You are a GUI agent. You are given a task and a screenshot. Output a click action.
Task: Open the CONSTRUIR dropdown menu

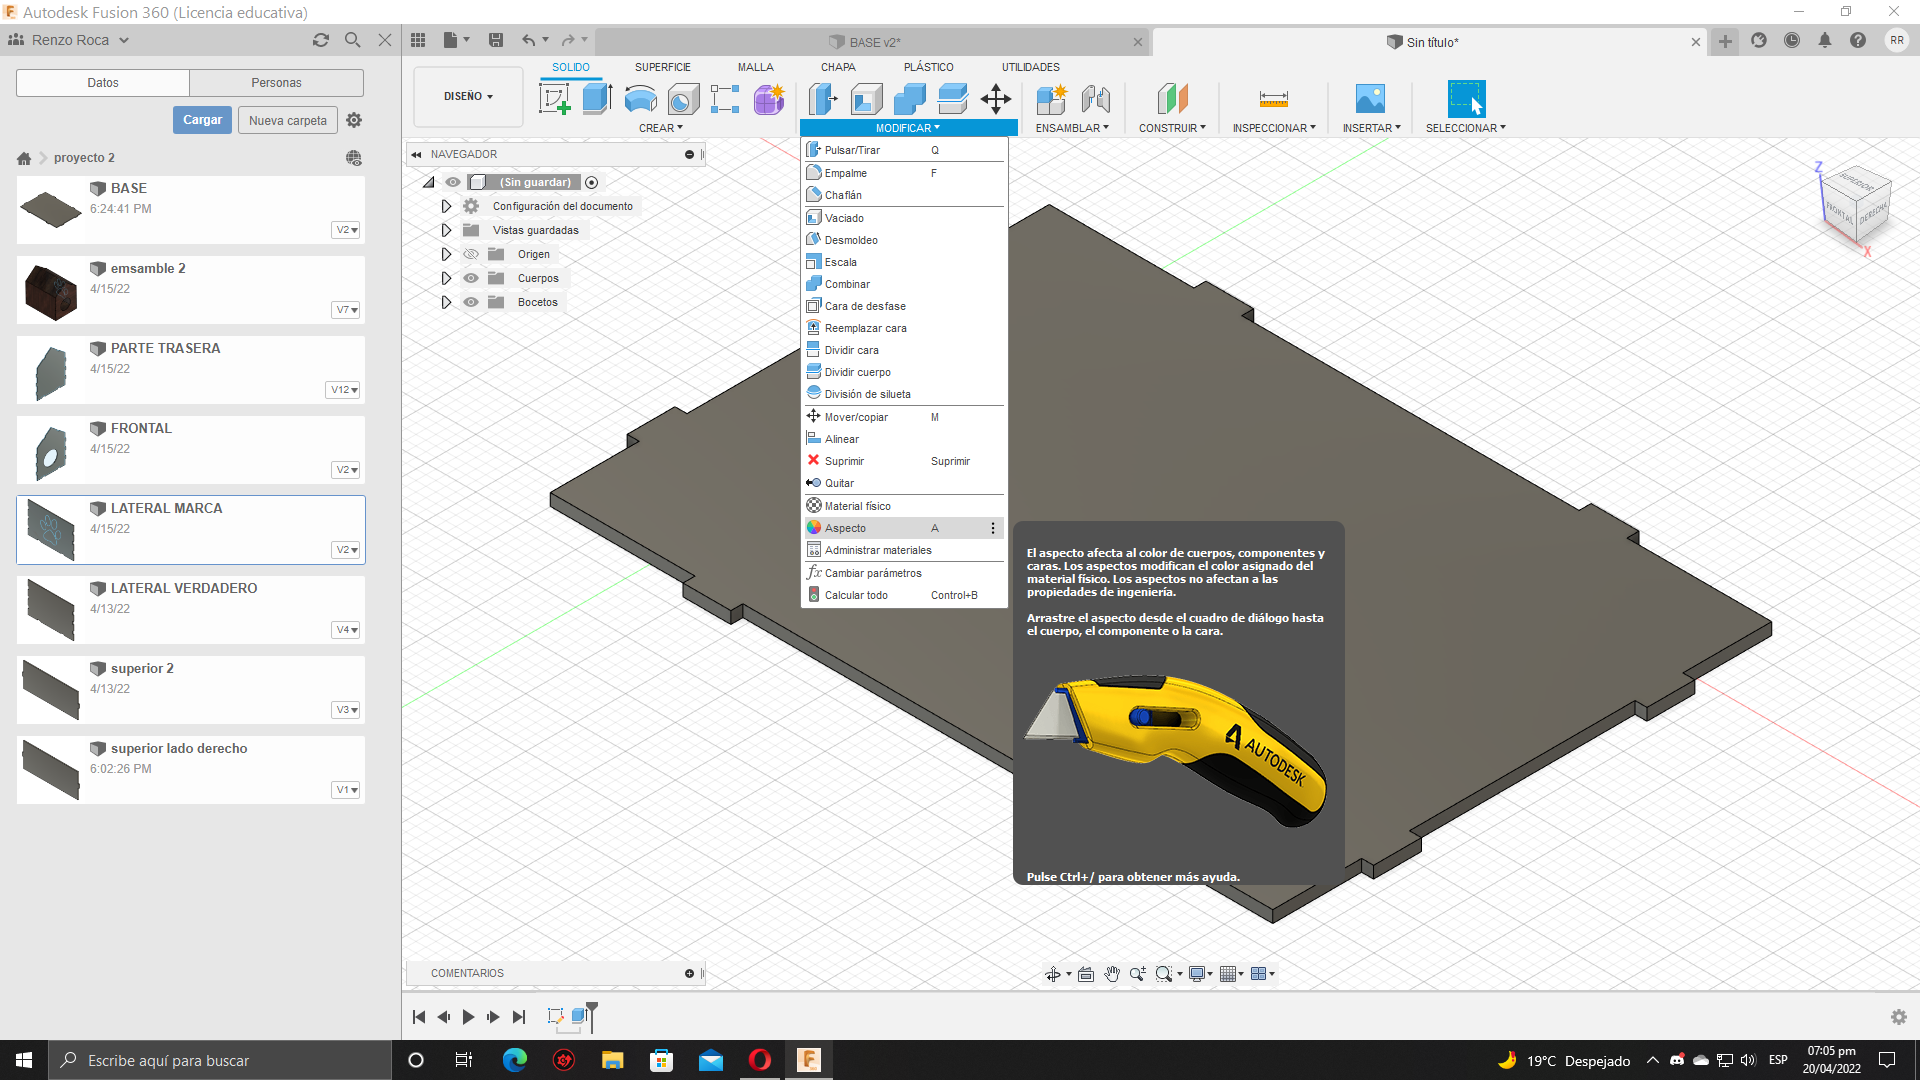[1172, 128]
